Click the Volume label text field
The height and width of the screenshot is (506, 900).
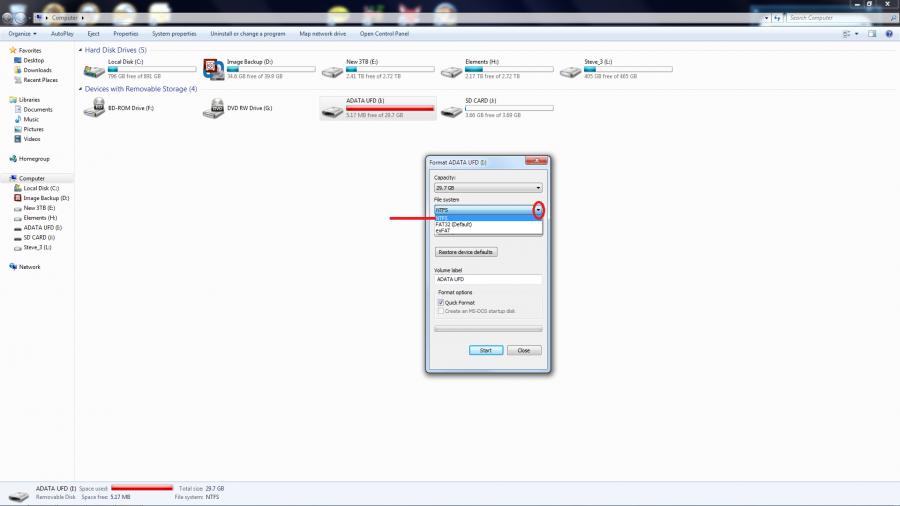point(488,279)
